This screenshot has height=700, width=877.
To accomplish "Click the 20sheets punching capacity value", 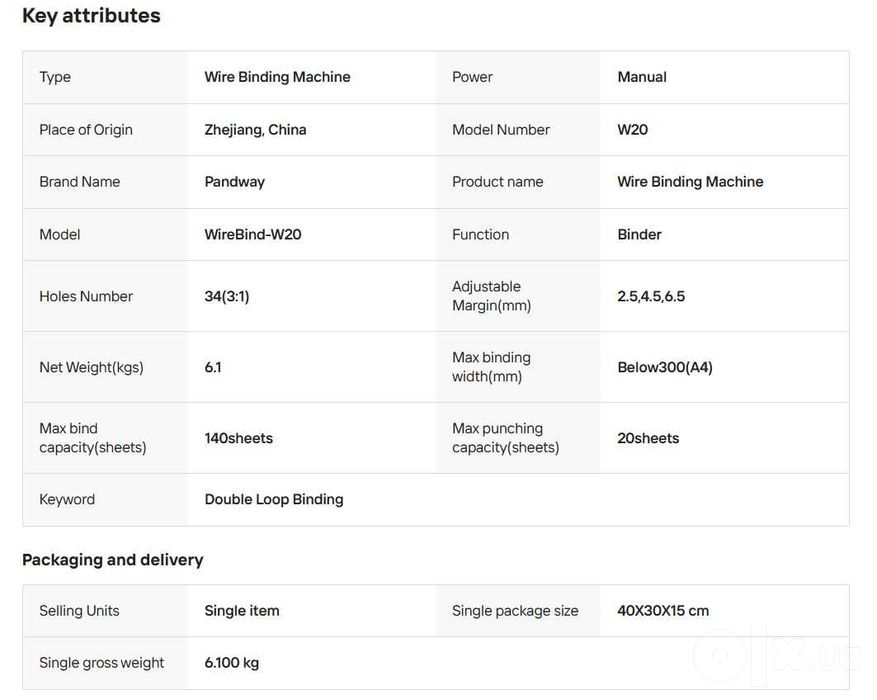I will coord(648,438).
